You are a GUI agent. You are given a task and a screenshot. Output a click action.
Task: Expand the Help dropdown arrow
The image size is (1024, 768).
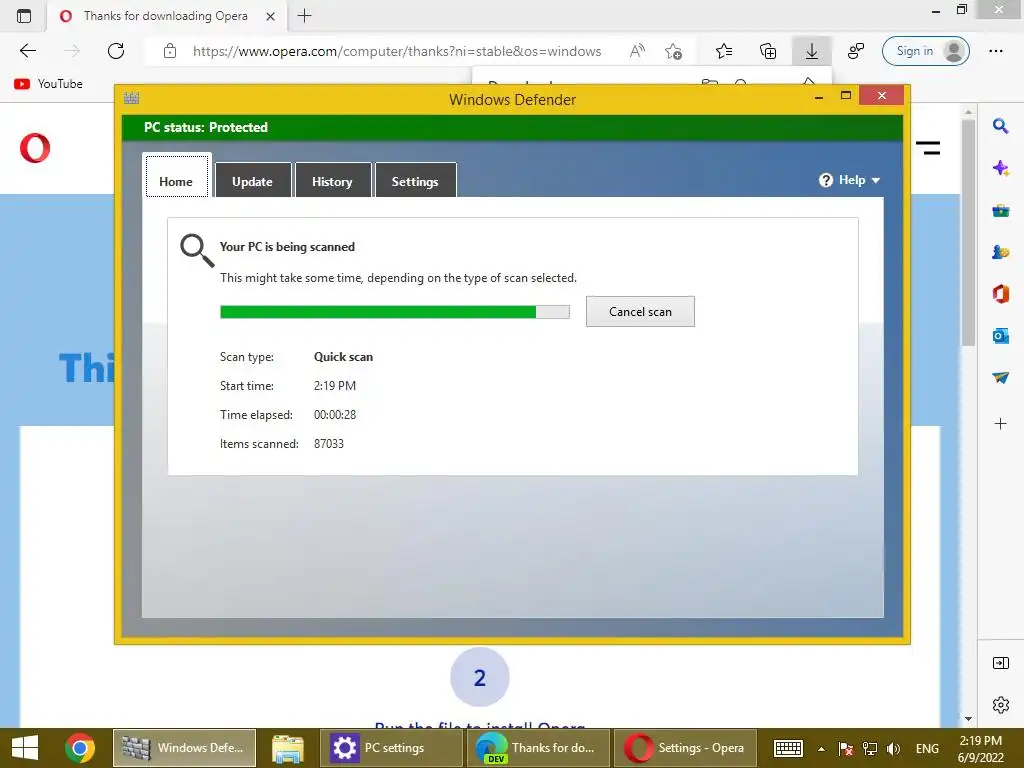point(876,180)
